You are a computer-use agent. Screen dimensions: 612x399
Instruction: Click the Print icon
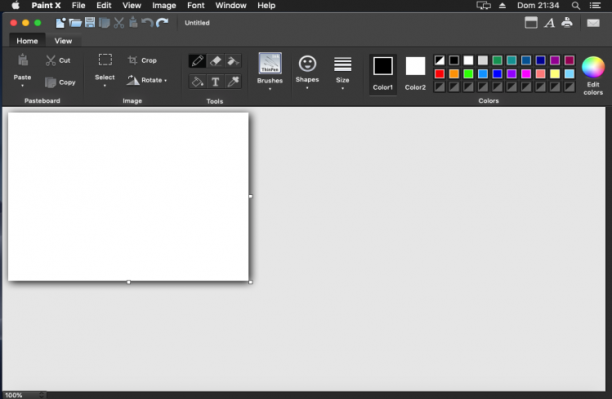point(567,23)
